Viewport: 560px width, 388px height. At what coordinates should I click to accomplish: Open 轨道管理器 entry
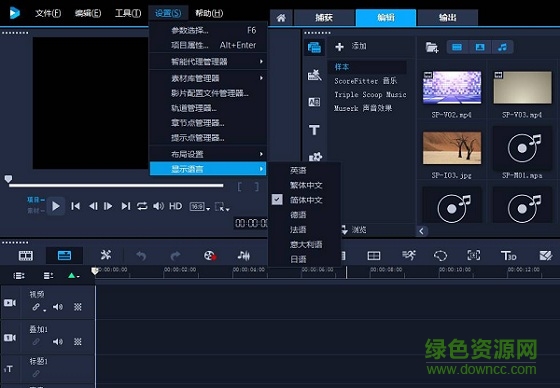(x=208, y=108)
